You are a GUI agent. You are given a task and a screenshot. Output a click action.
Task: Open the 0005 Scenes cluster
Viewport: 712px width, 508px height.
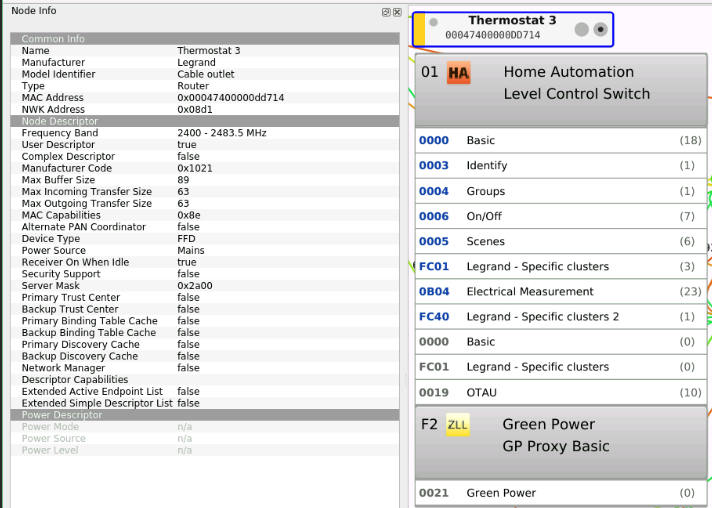click(561, 242)
